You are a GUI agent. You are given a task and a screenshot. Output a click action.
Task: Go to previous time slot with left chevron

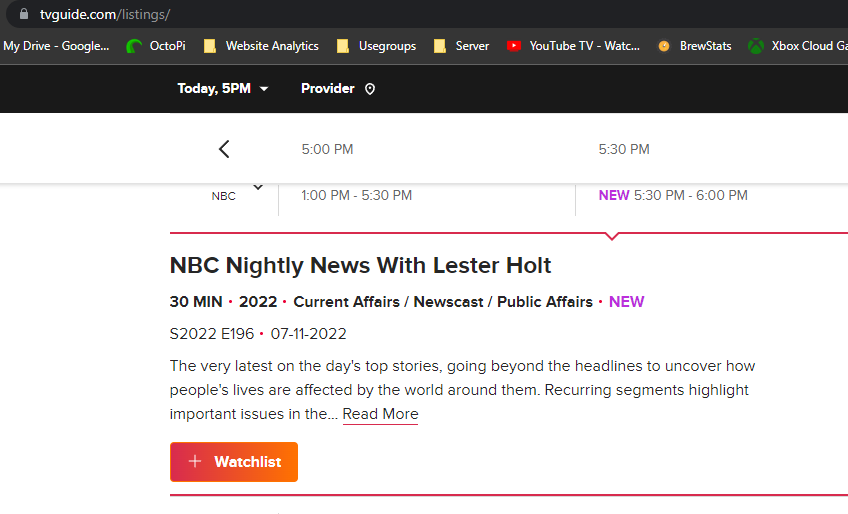224,149
